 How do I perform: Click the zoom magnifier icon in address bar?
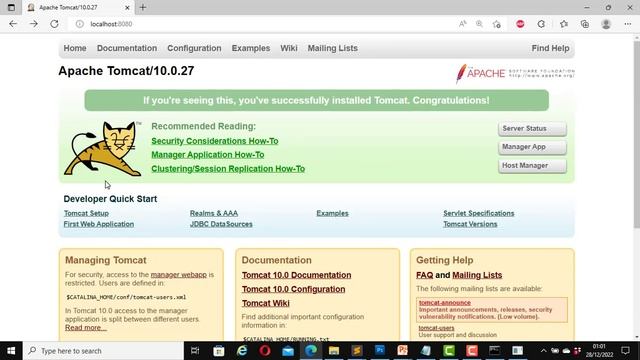[x=479, y=24]
